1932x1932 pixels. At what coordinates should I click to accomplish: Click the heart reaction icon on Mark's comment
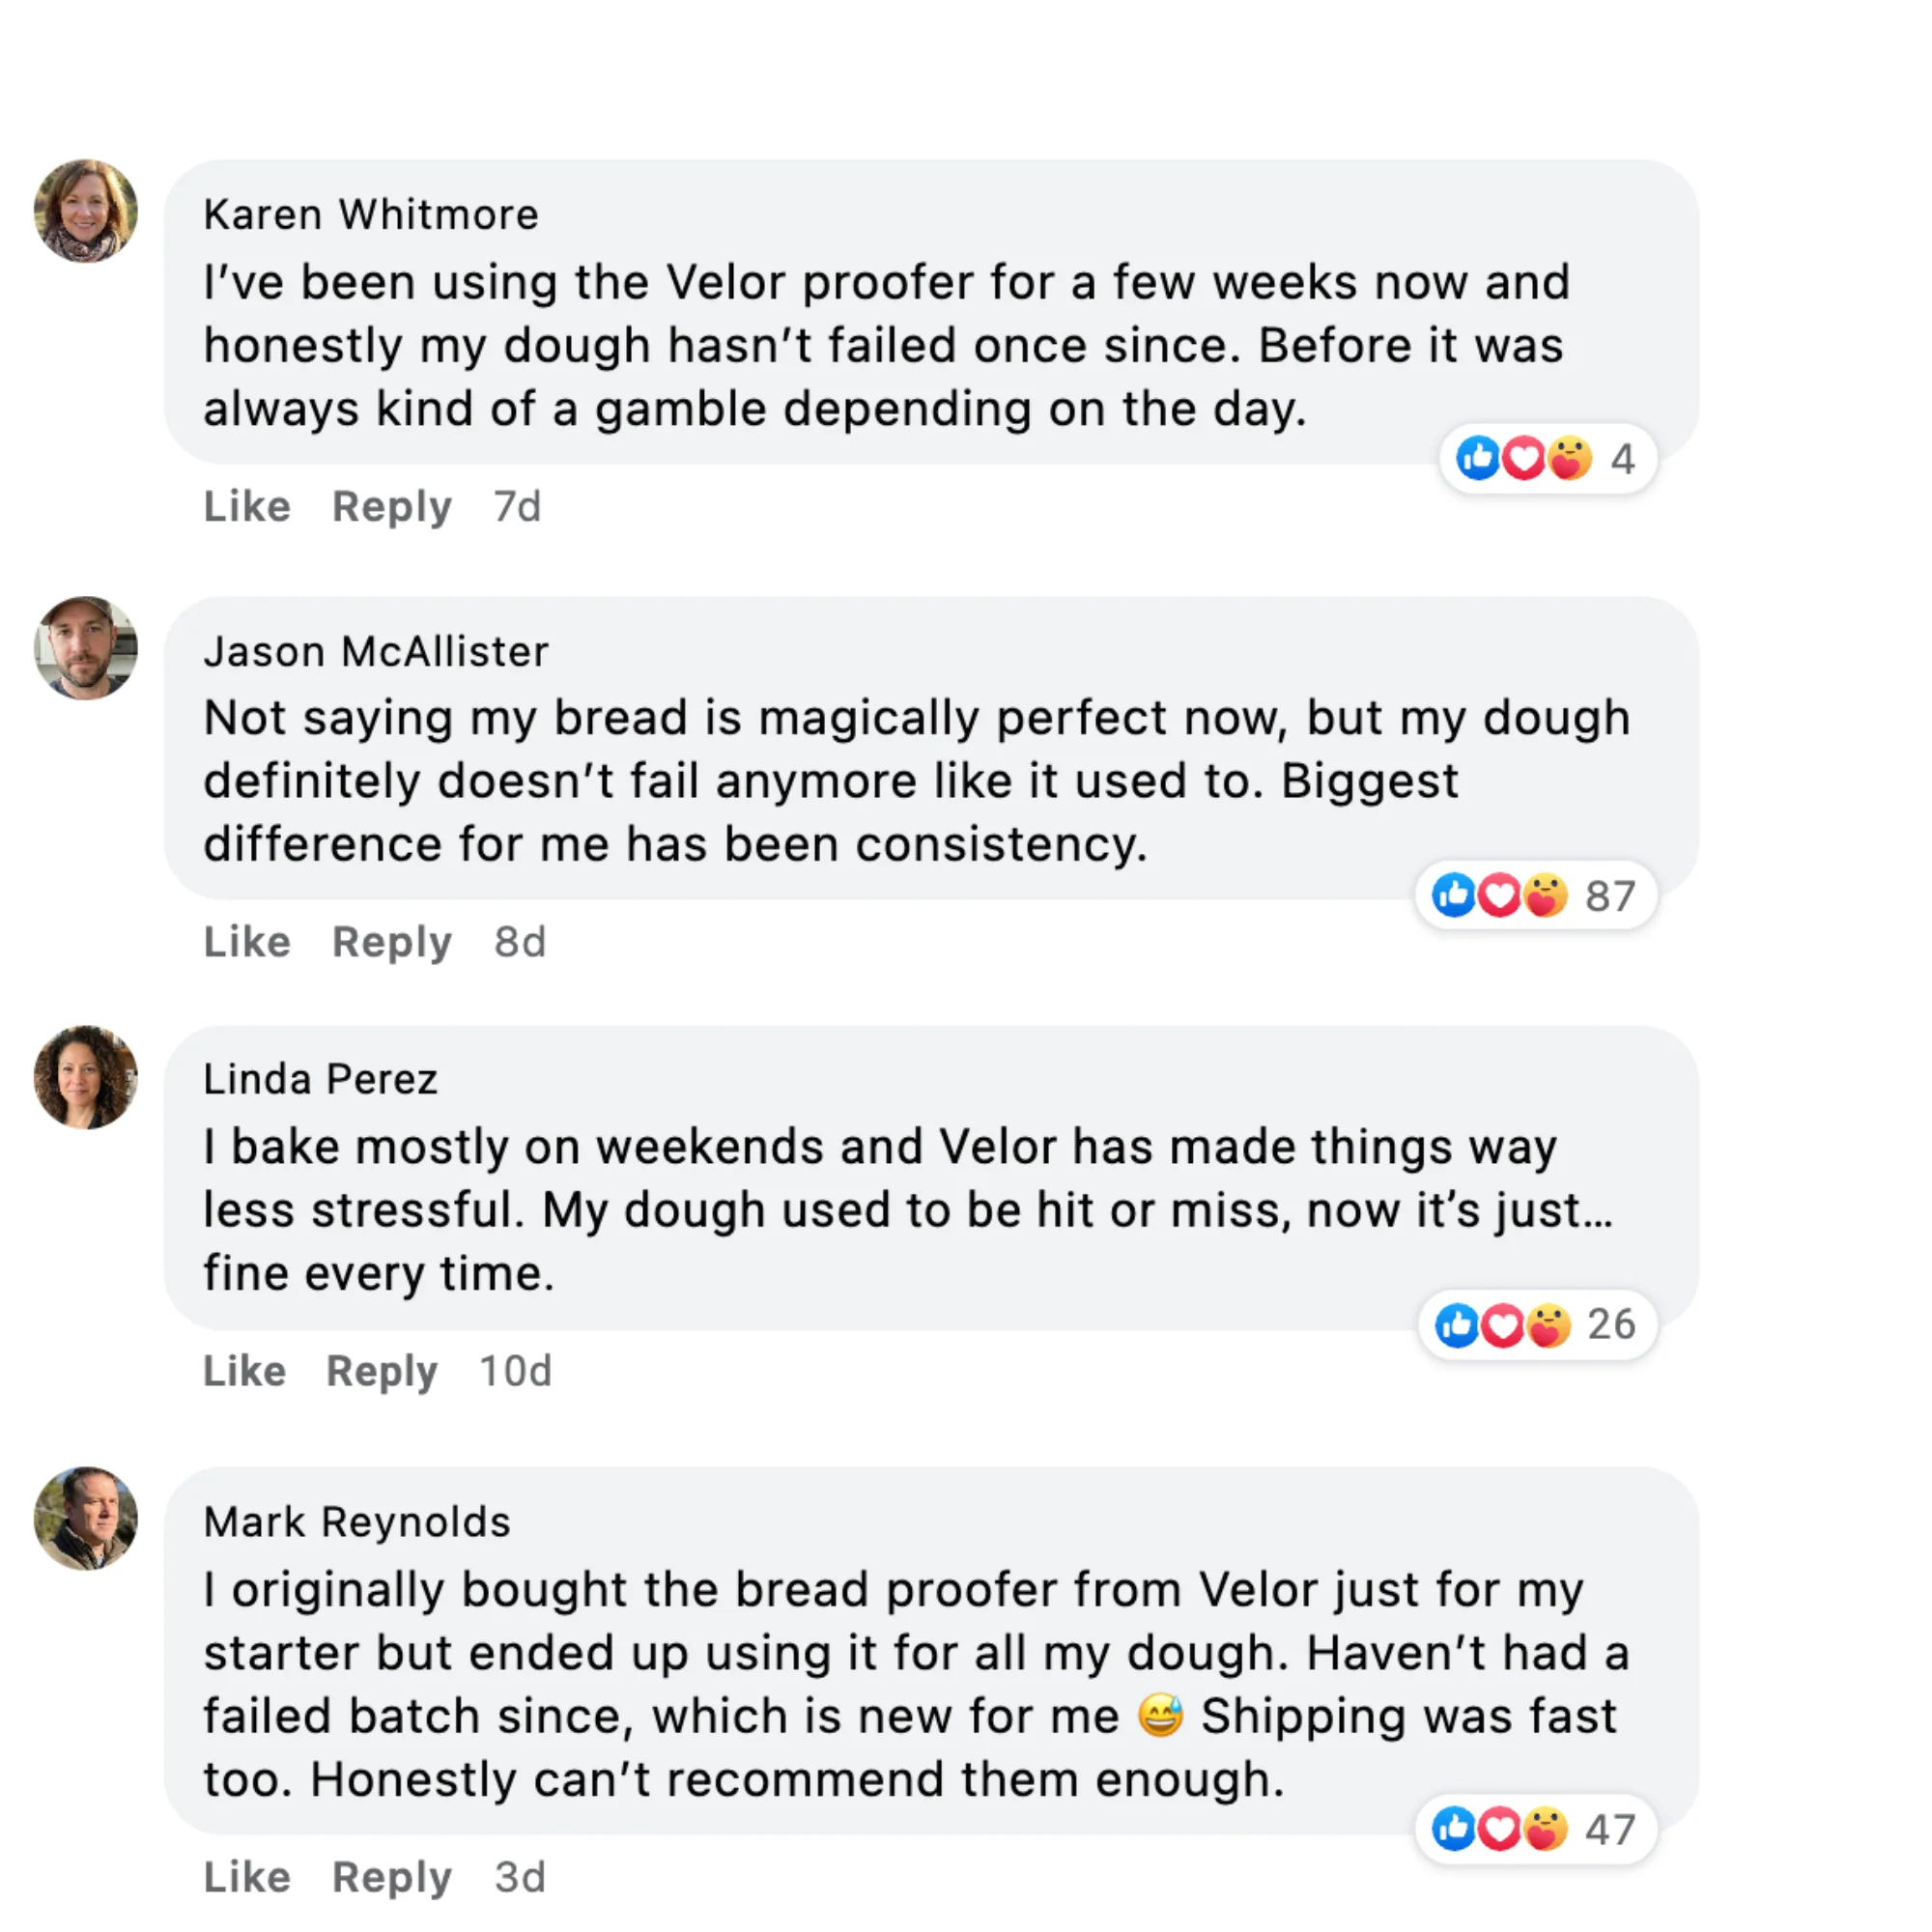tap(1499, 1829)
